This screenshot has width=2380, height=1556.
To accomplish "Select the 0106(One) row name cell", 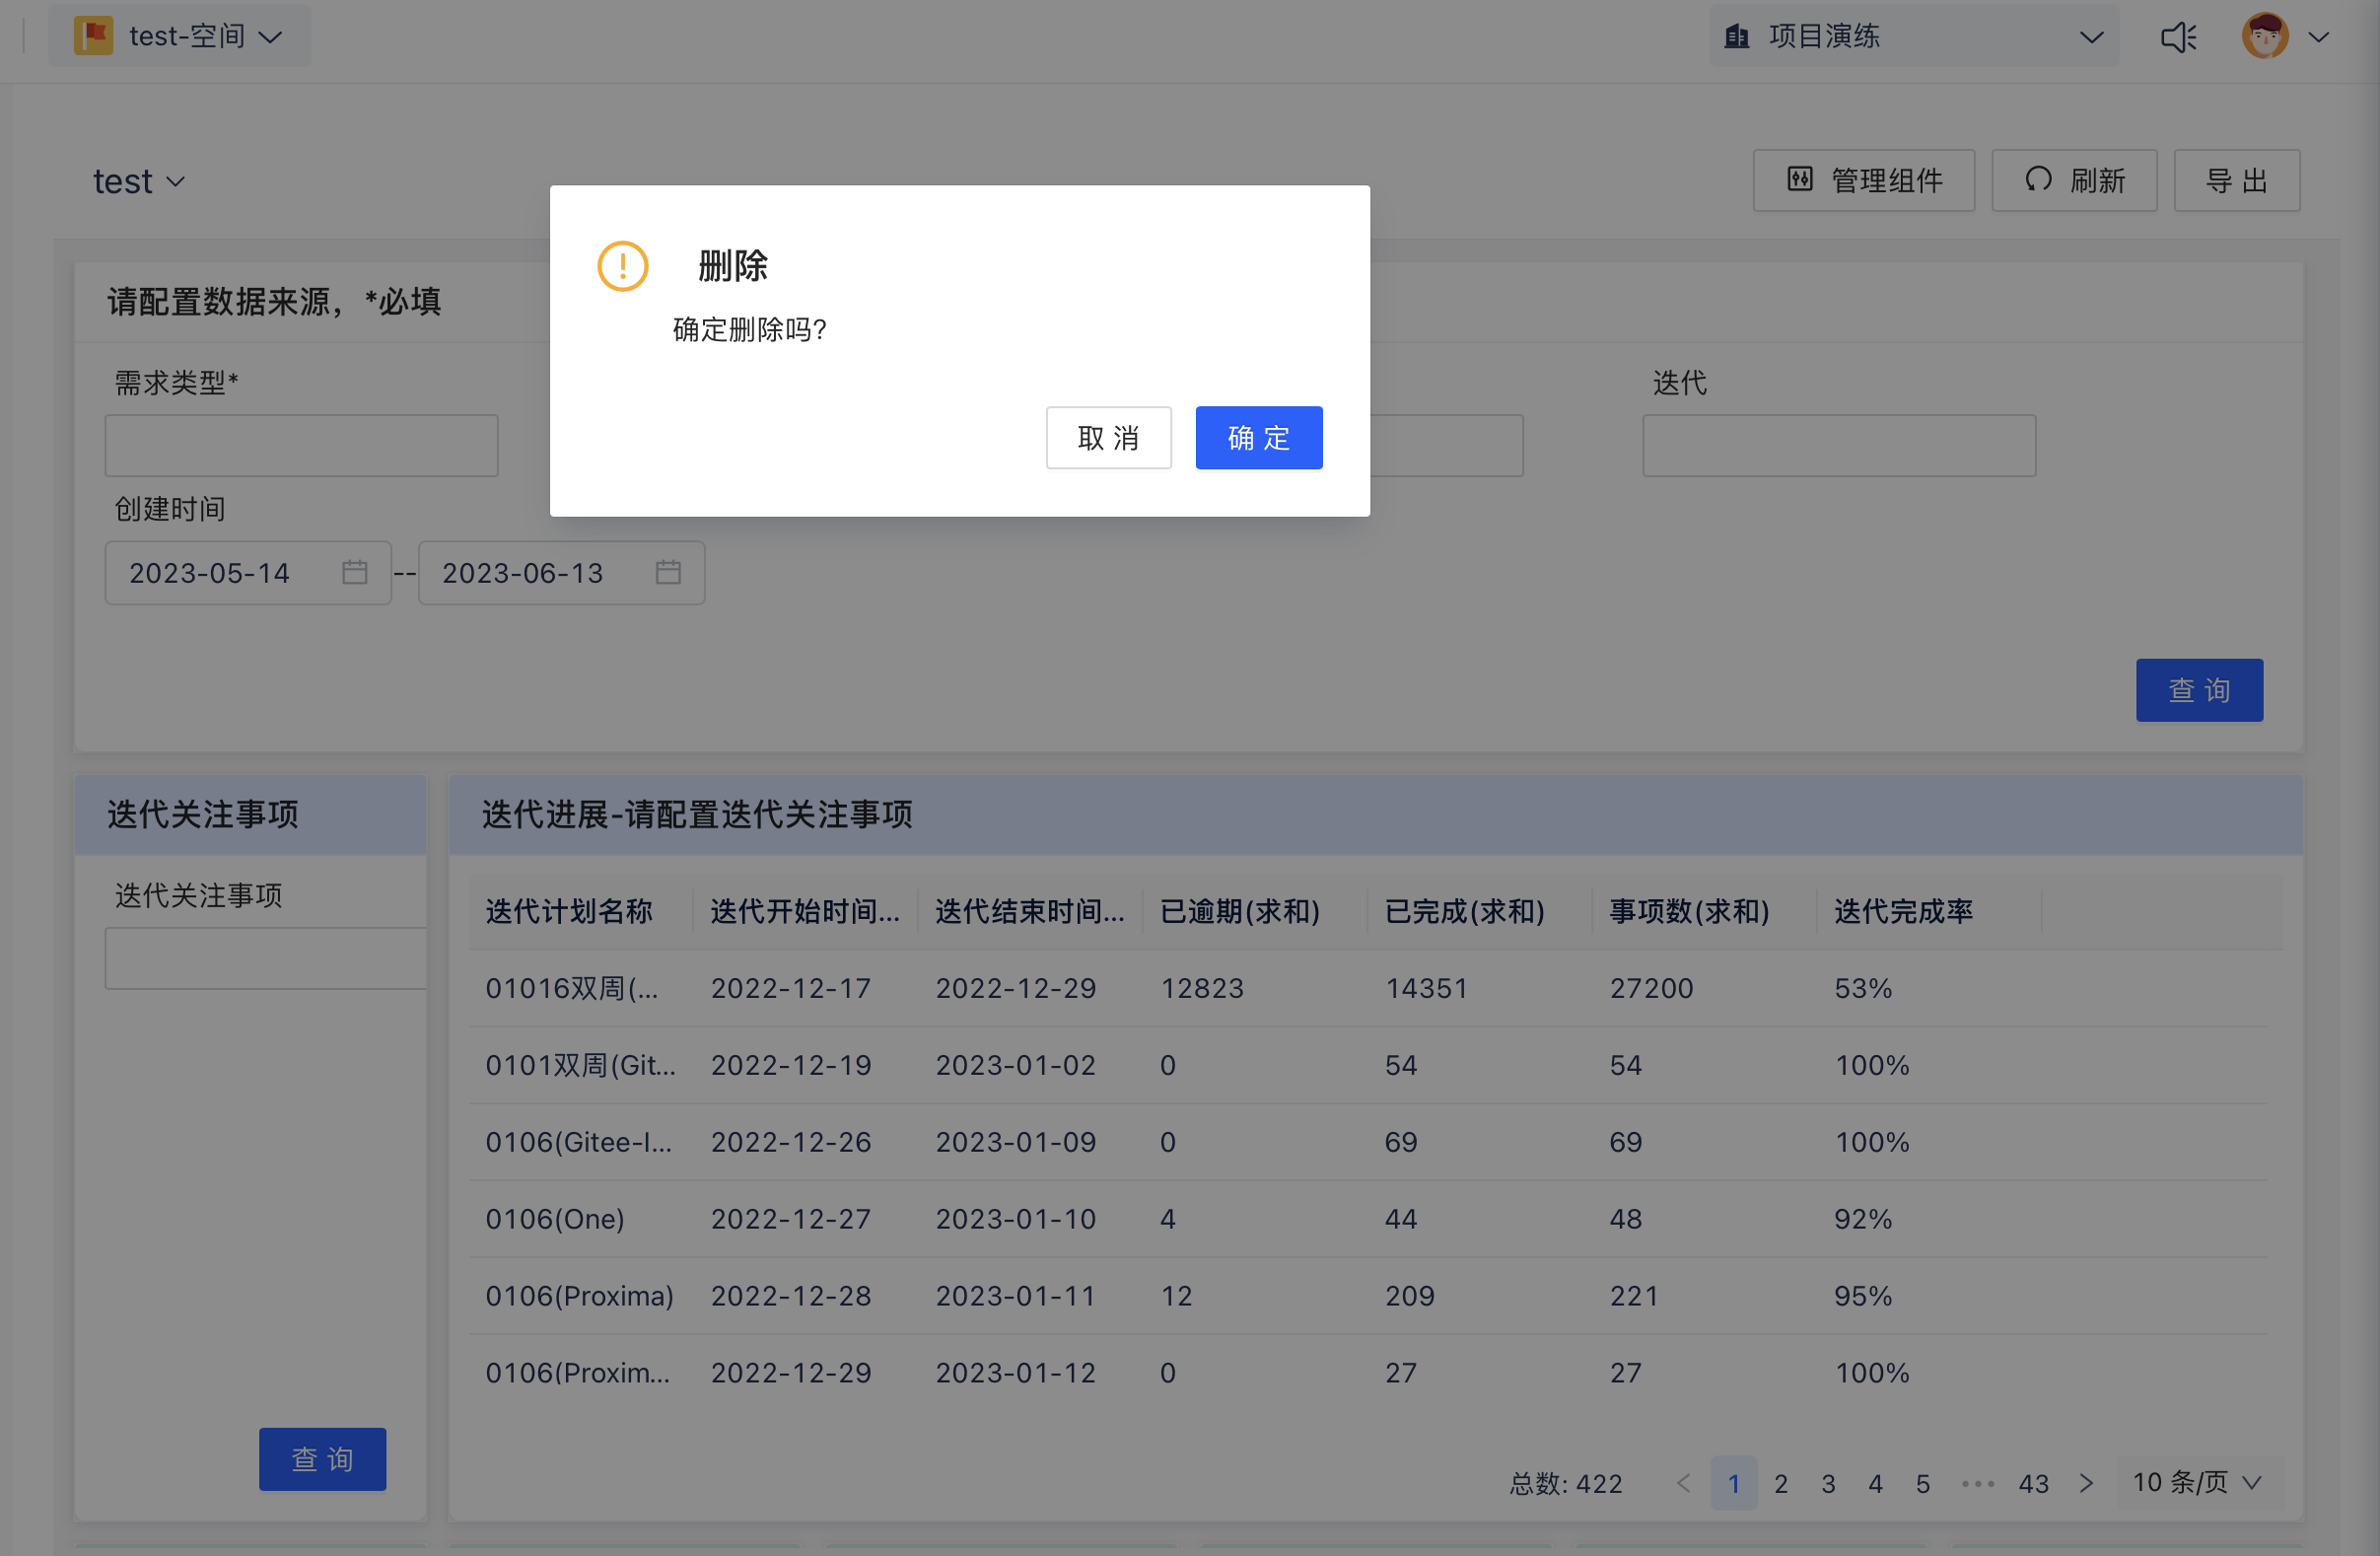I will [x=555, y=1219].
